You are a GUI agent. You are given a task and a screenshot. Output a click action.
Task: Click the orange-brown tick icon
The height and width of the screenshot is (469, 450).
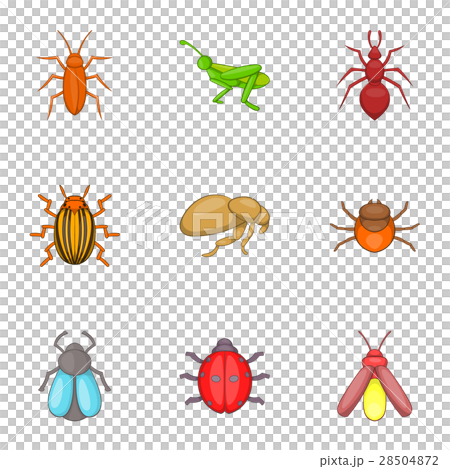pos(375,226)
